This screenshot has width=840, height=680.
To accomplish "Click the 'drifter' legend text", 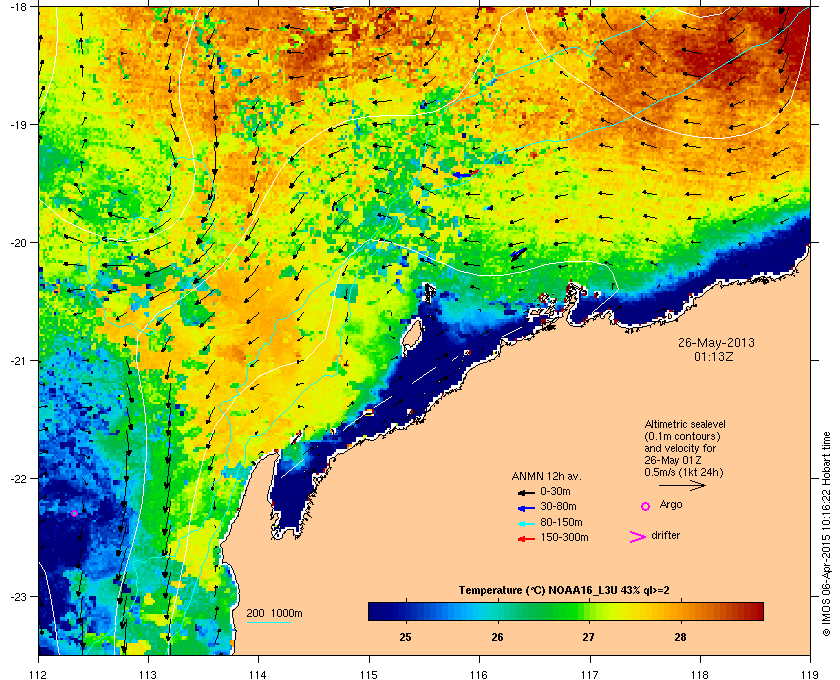I will click(665, 535).
